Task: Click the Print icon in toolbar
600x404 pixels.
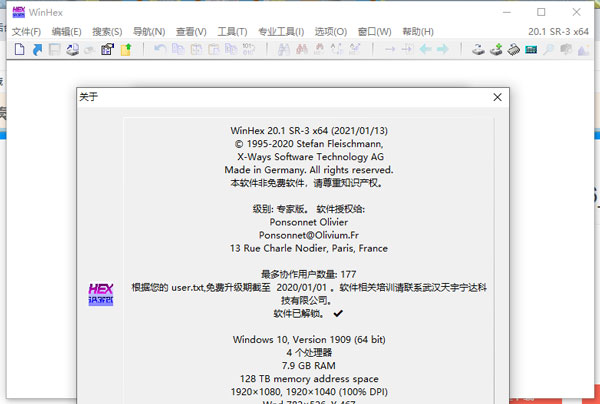Action: (73, 49)
